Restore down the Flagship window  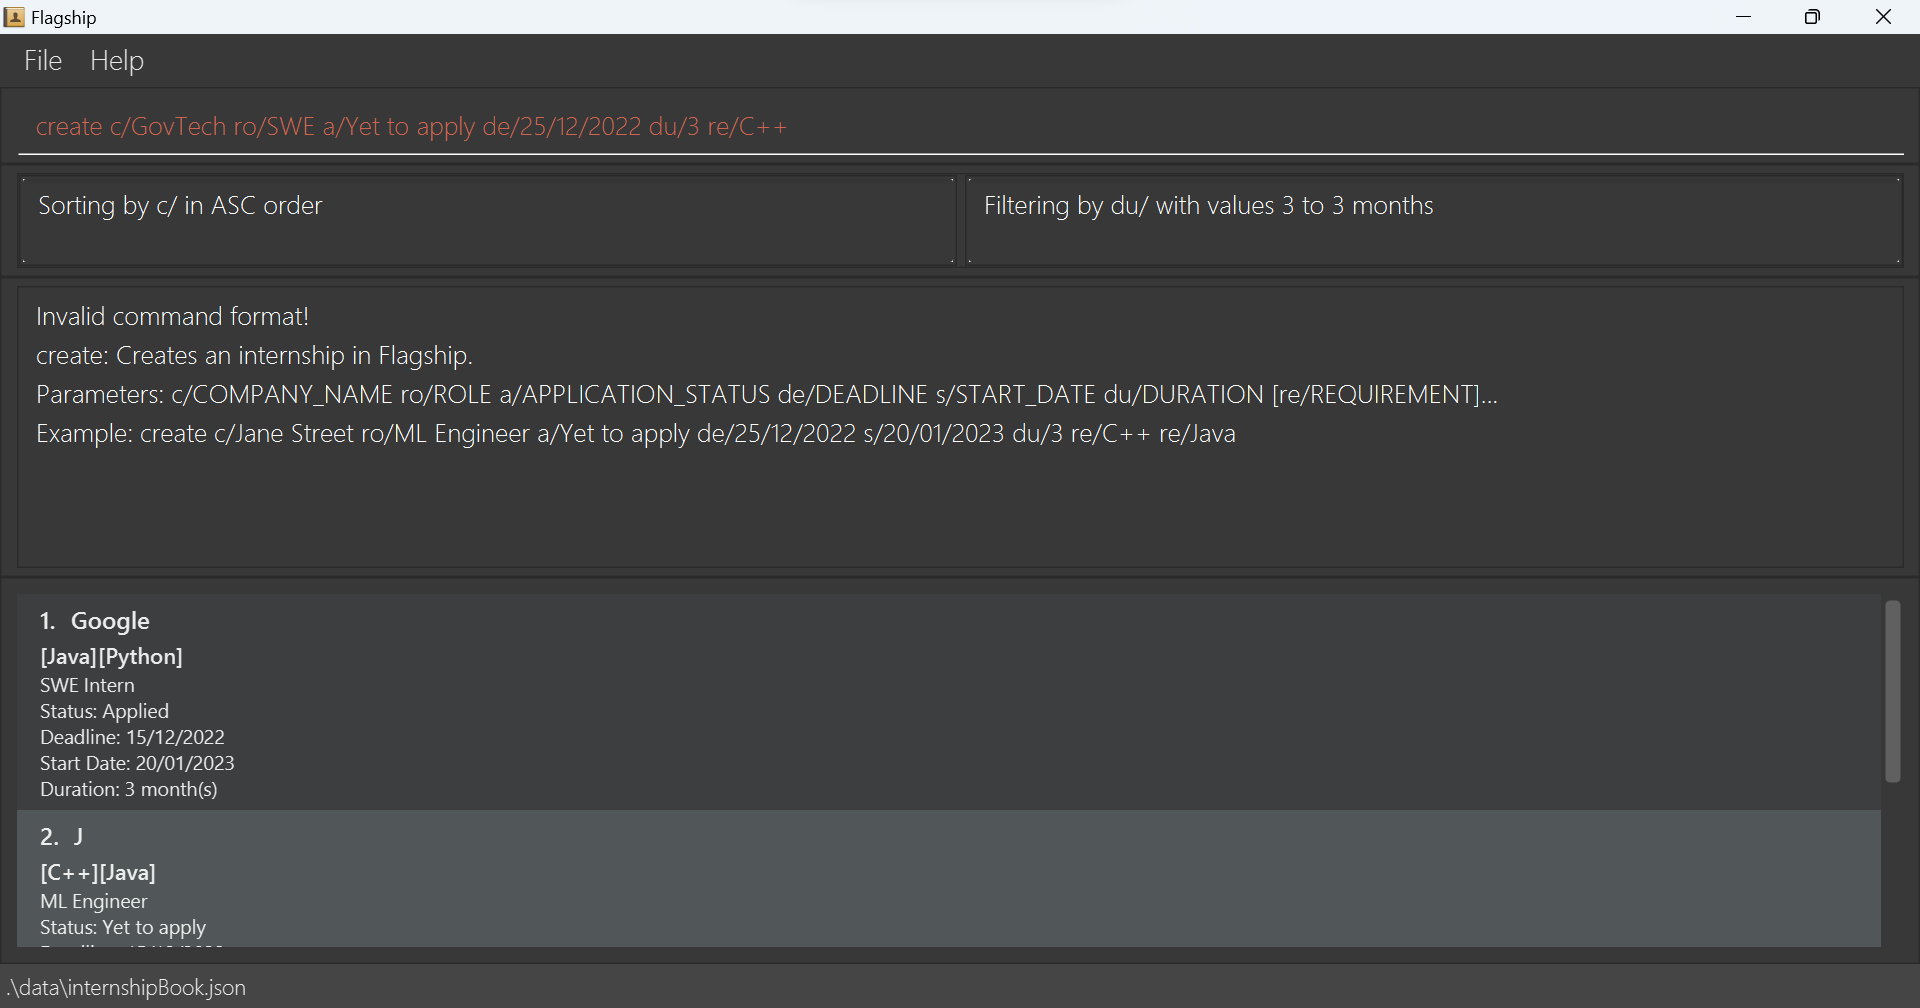(1812, 17)
